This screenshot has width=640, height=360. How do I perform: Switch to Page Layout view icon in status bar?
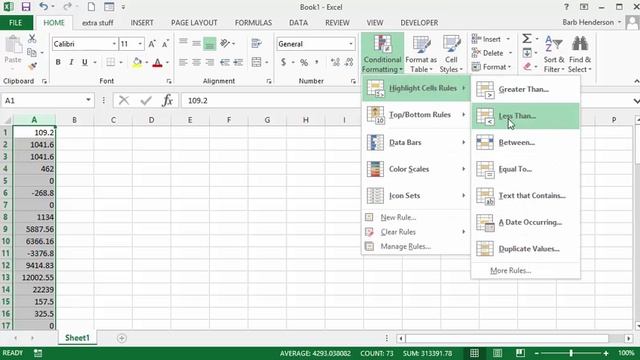click(x=497, y=353)
